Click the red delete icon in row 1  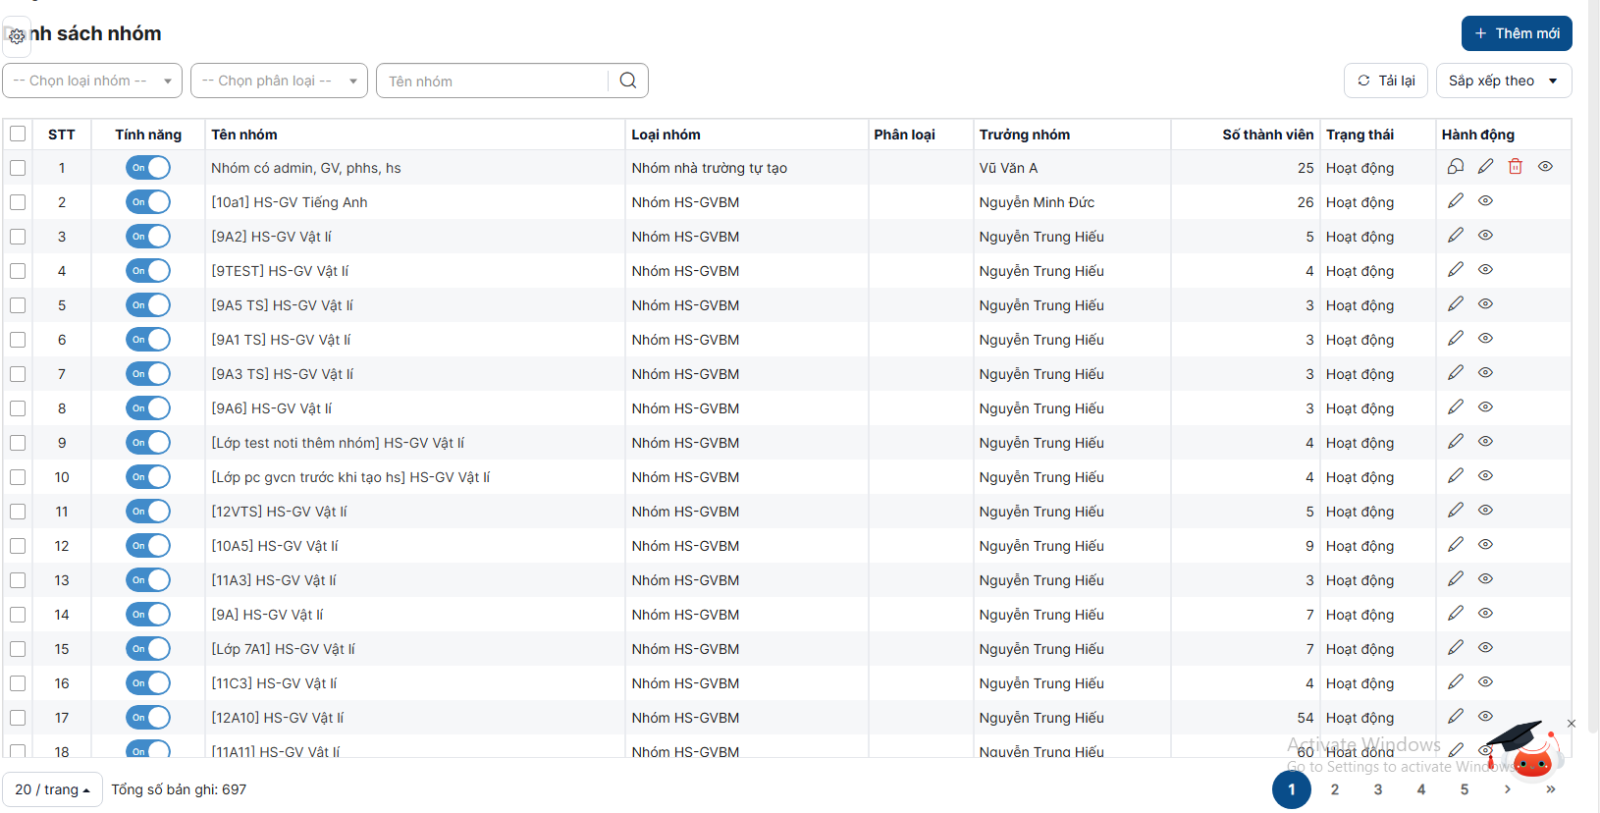[1515, 167]
